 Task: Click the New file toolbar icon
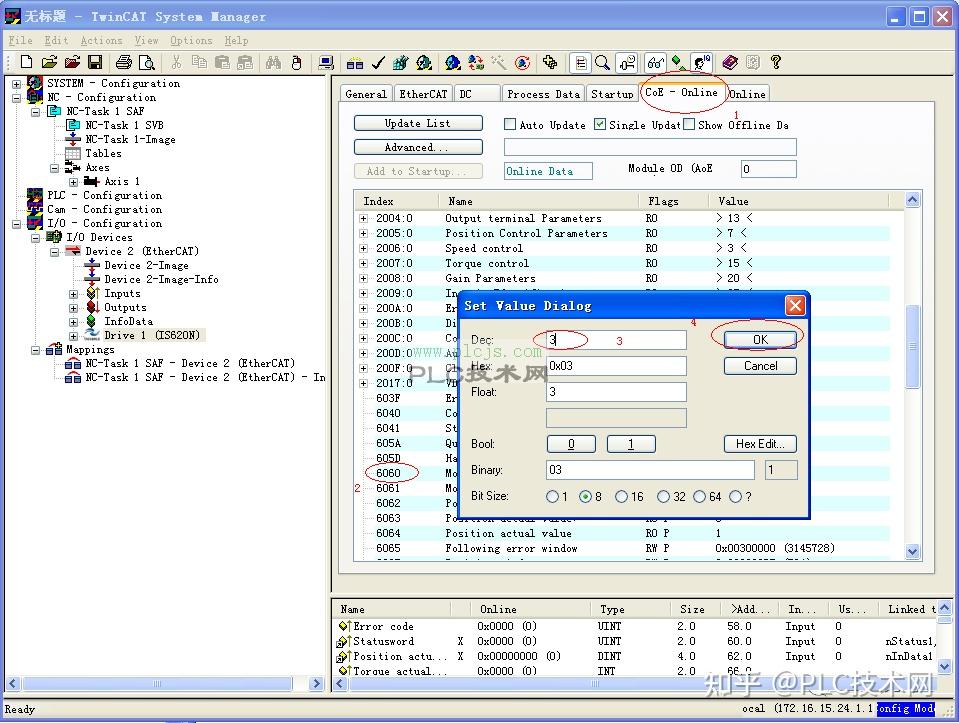pyautogui.click(x=27, y=63)
